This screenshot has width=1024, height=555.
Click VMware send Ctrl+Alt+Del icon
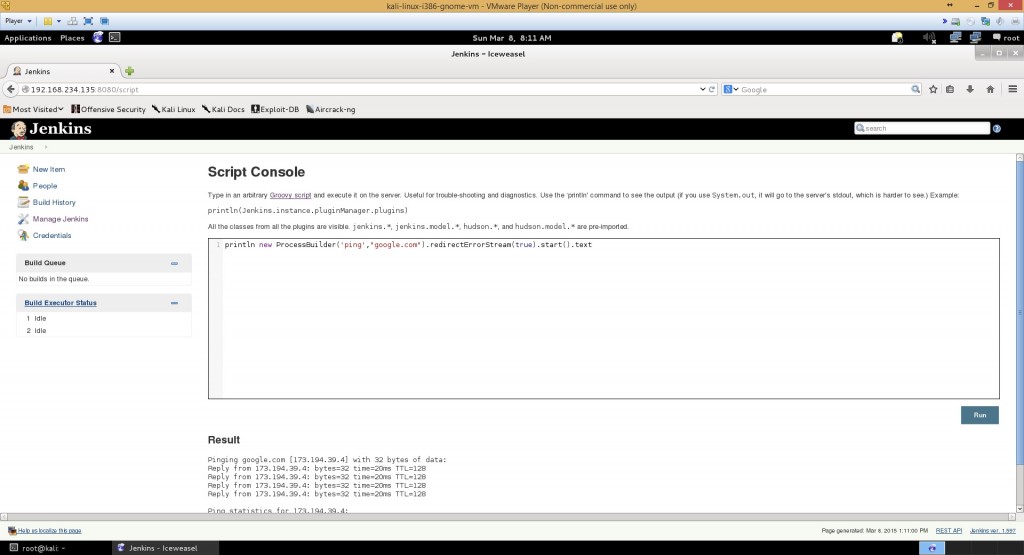click(72, 21)
